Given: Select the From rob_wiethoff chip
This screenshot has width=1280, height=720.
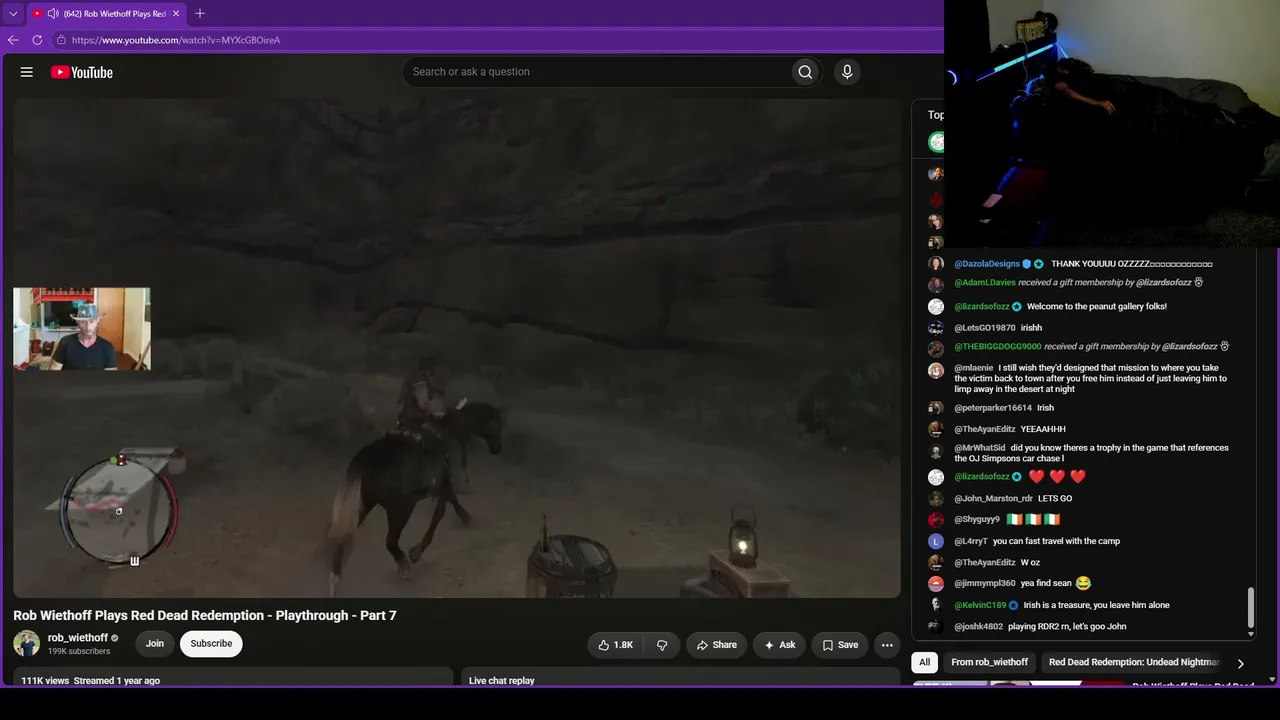Looking at the screenshot, I should point(990,662).
